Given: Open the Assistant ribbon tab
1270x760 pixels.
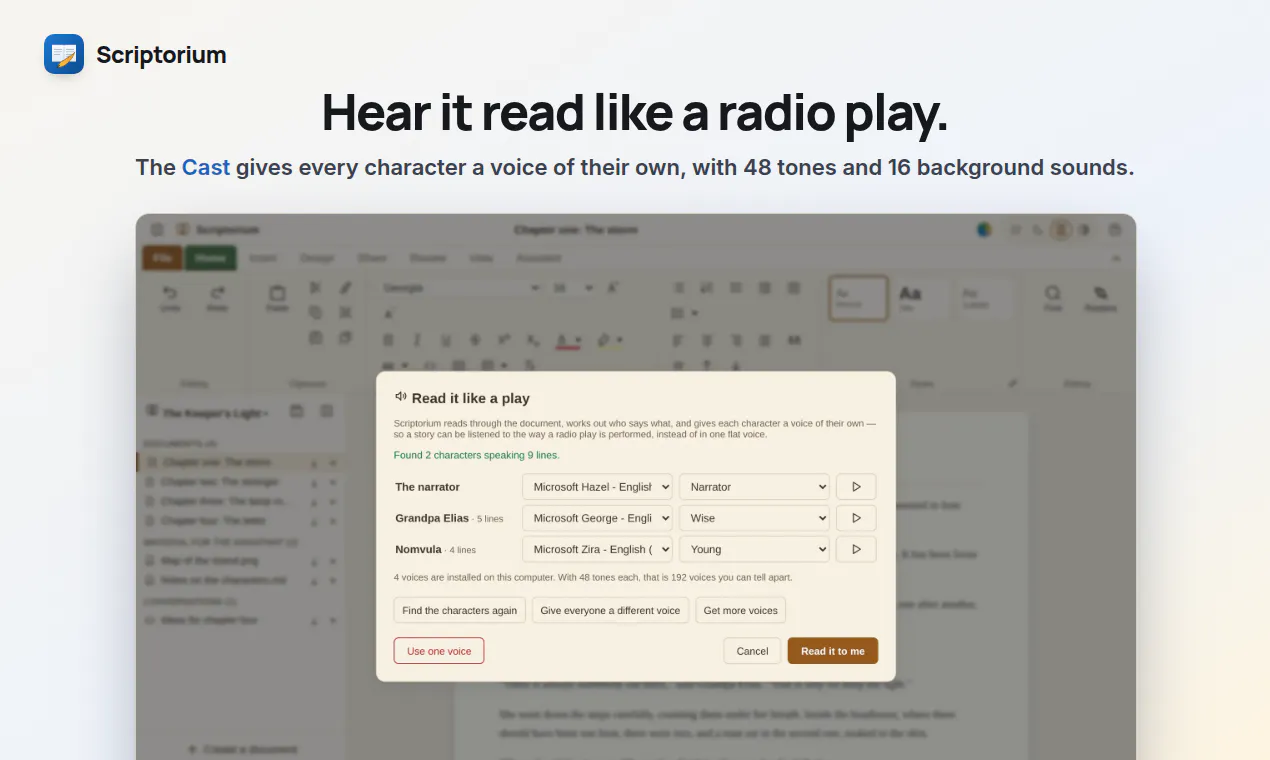Looking at the screenshot, I should (539, 258).
